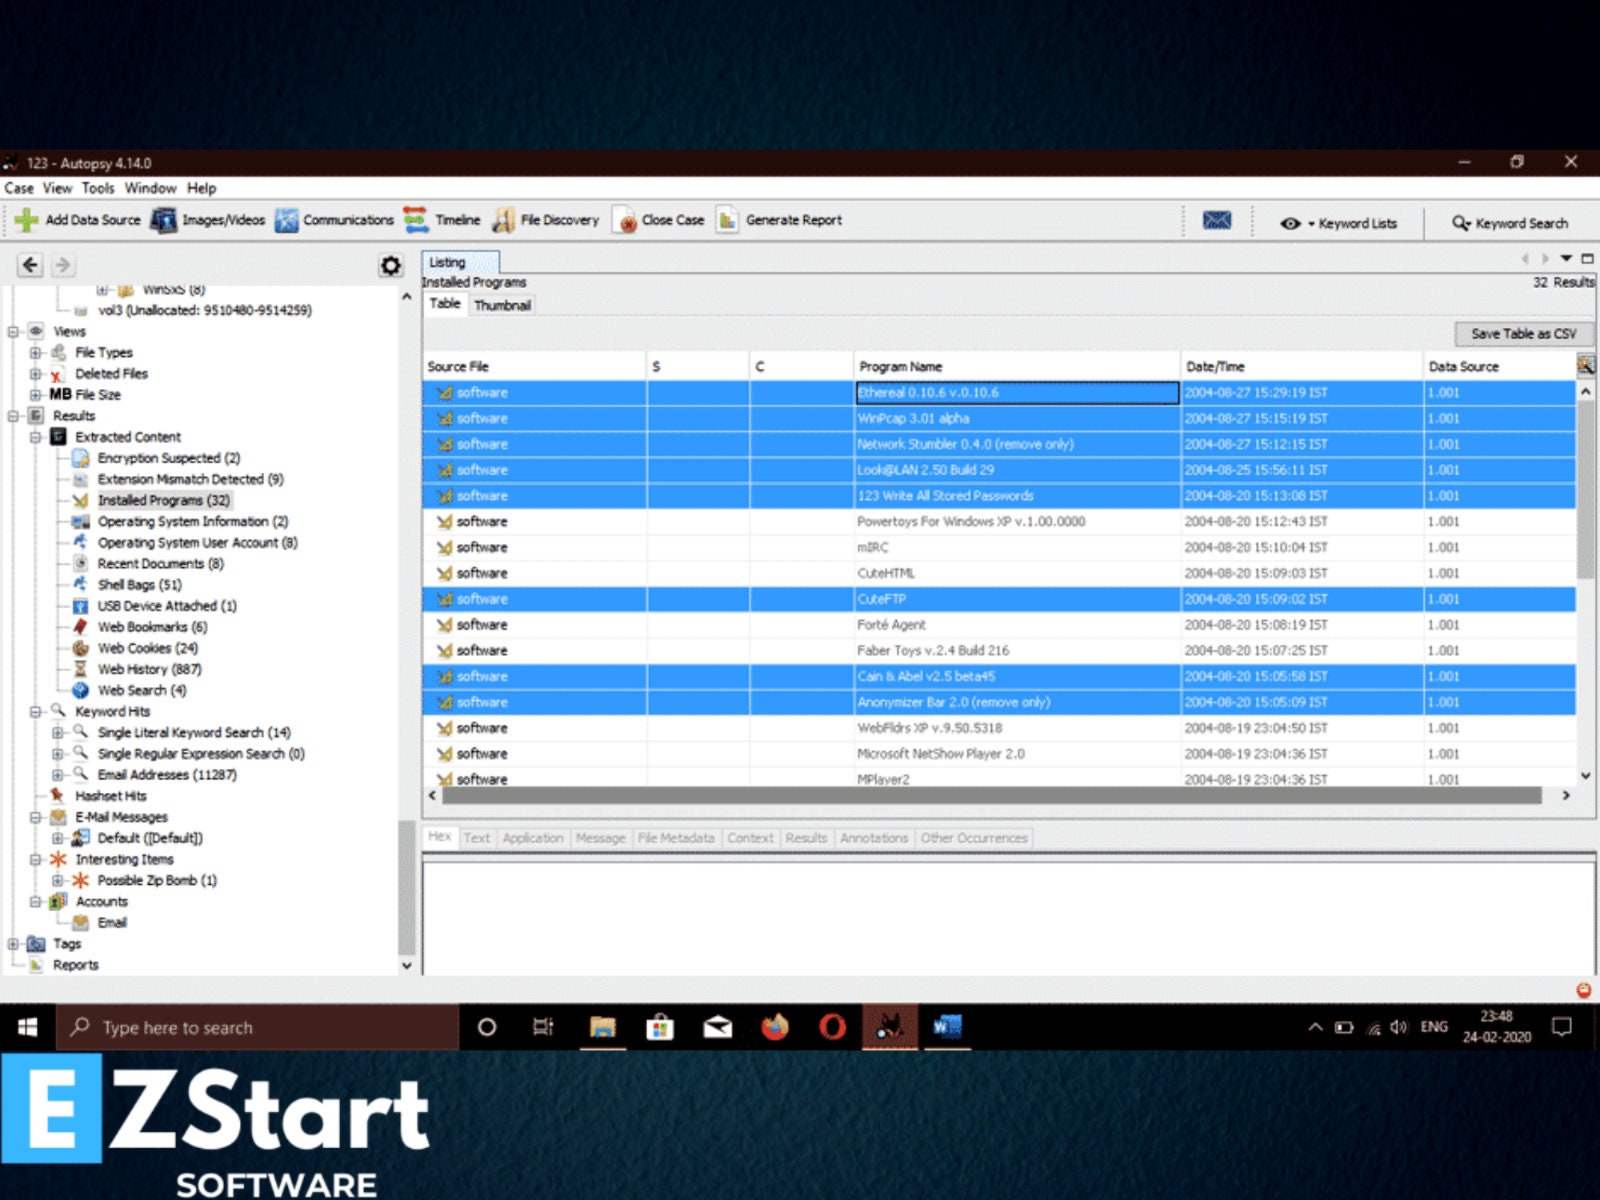This screenshot has width=1600, height=1200.
Task: Switch to the Thumbnail tab
Action: click(504, 305)
